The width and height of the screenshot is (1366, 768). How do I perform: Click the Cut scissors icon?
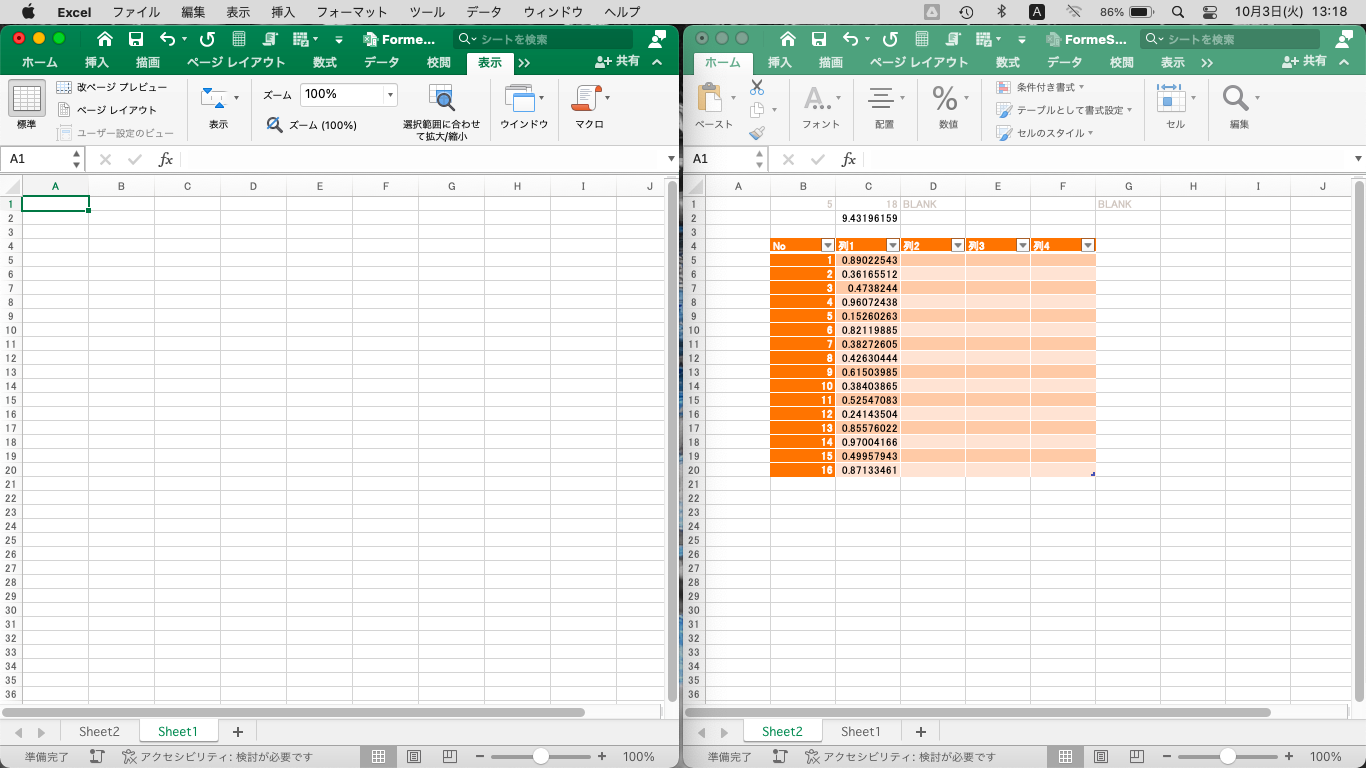pyautogui.click(x=757, y=87)
